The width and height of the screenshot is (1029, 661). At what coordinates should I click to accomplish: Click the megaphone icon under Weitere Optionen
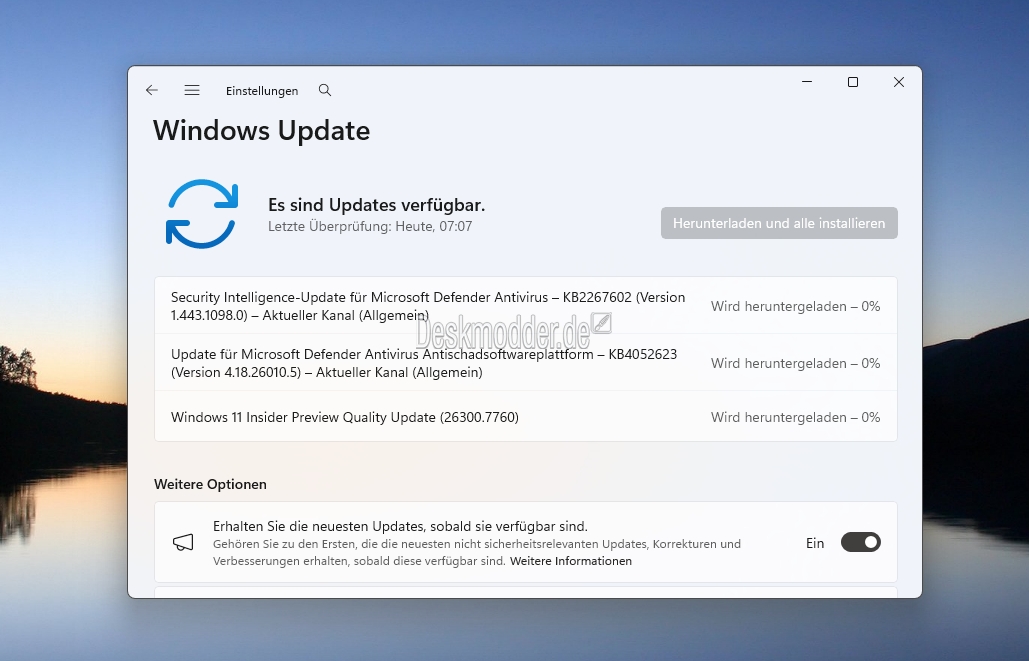tap(183, 543)
